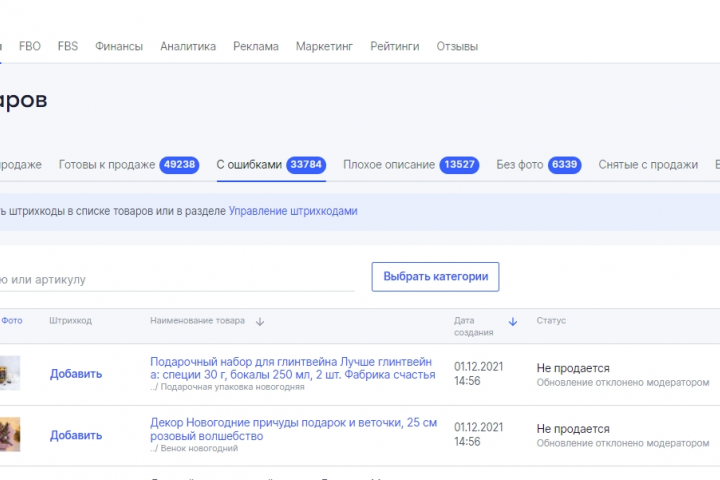
Task: Click the creation date sort arrow
Action: [x=513, y=322]
